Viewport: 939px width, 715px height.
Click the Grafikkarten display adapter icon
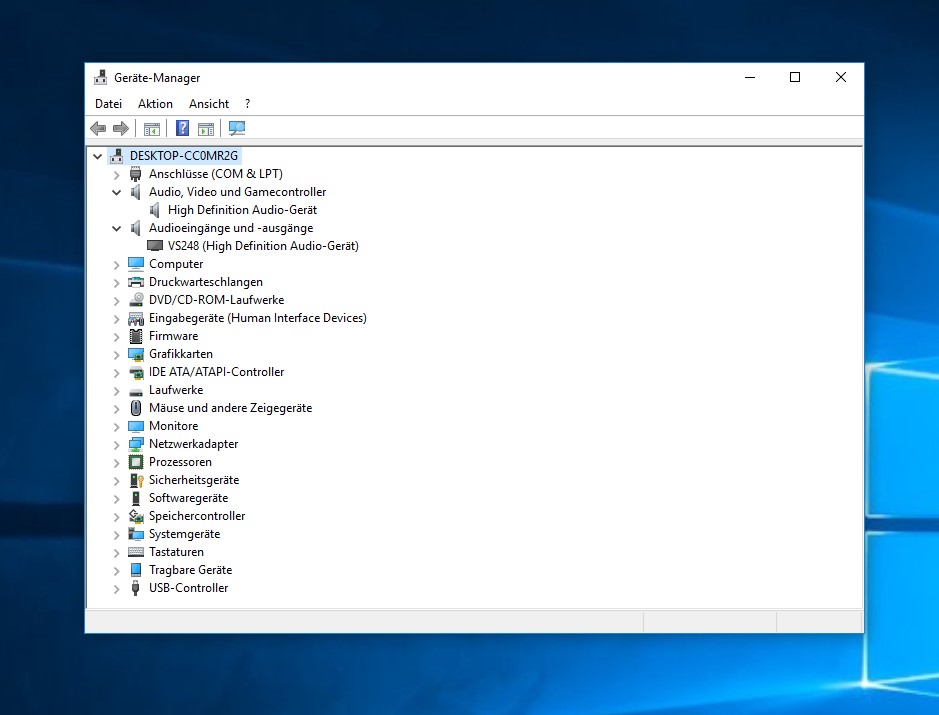click(x=136, y=354)
